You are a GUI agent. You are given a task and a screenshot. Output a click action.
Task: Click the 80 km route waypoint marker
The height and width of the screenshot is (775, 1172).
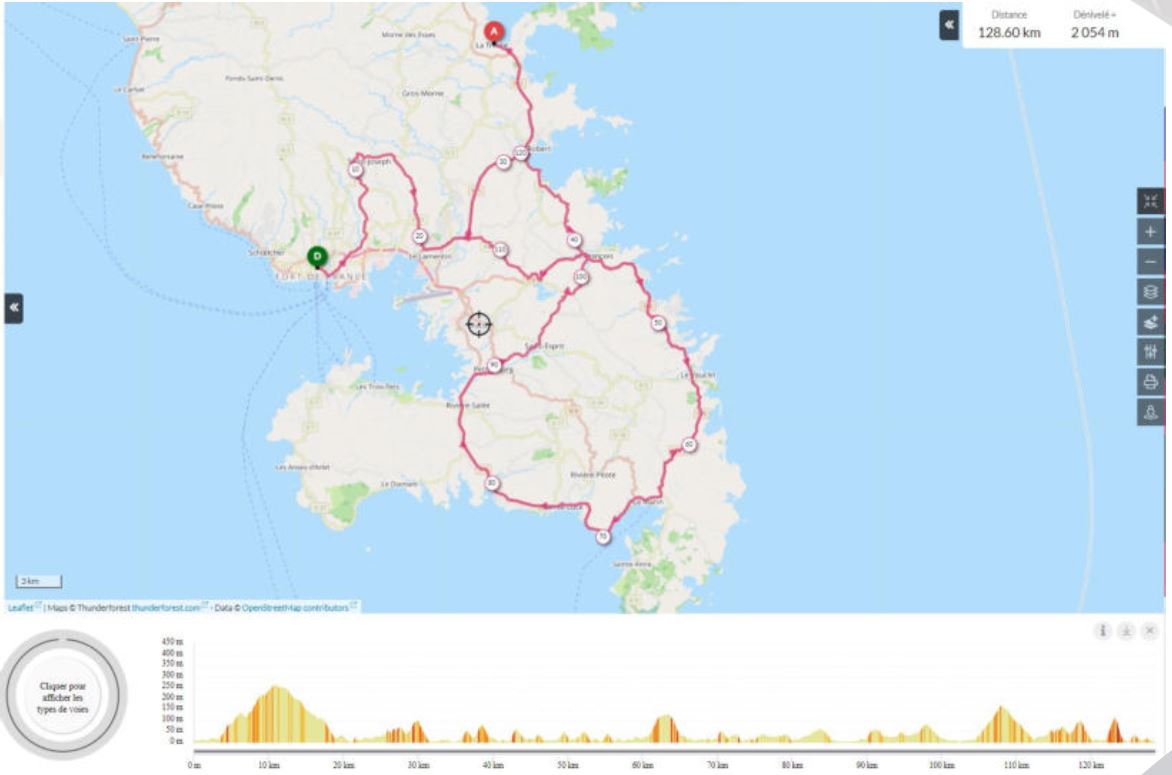[x=491, y=483]
